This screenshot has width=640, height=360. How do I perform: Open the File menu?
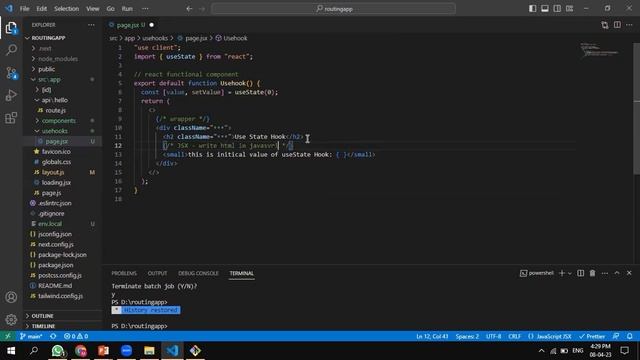click(x=24, y=9)
